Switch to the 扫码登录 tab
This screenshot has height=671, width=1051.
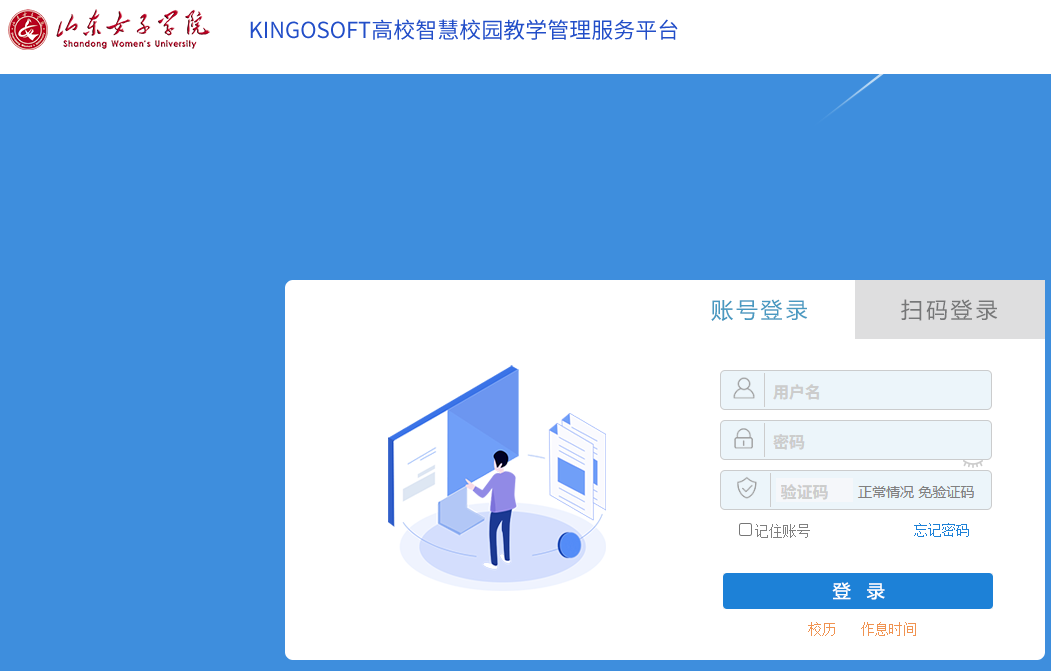point(949,310)
